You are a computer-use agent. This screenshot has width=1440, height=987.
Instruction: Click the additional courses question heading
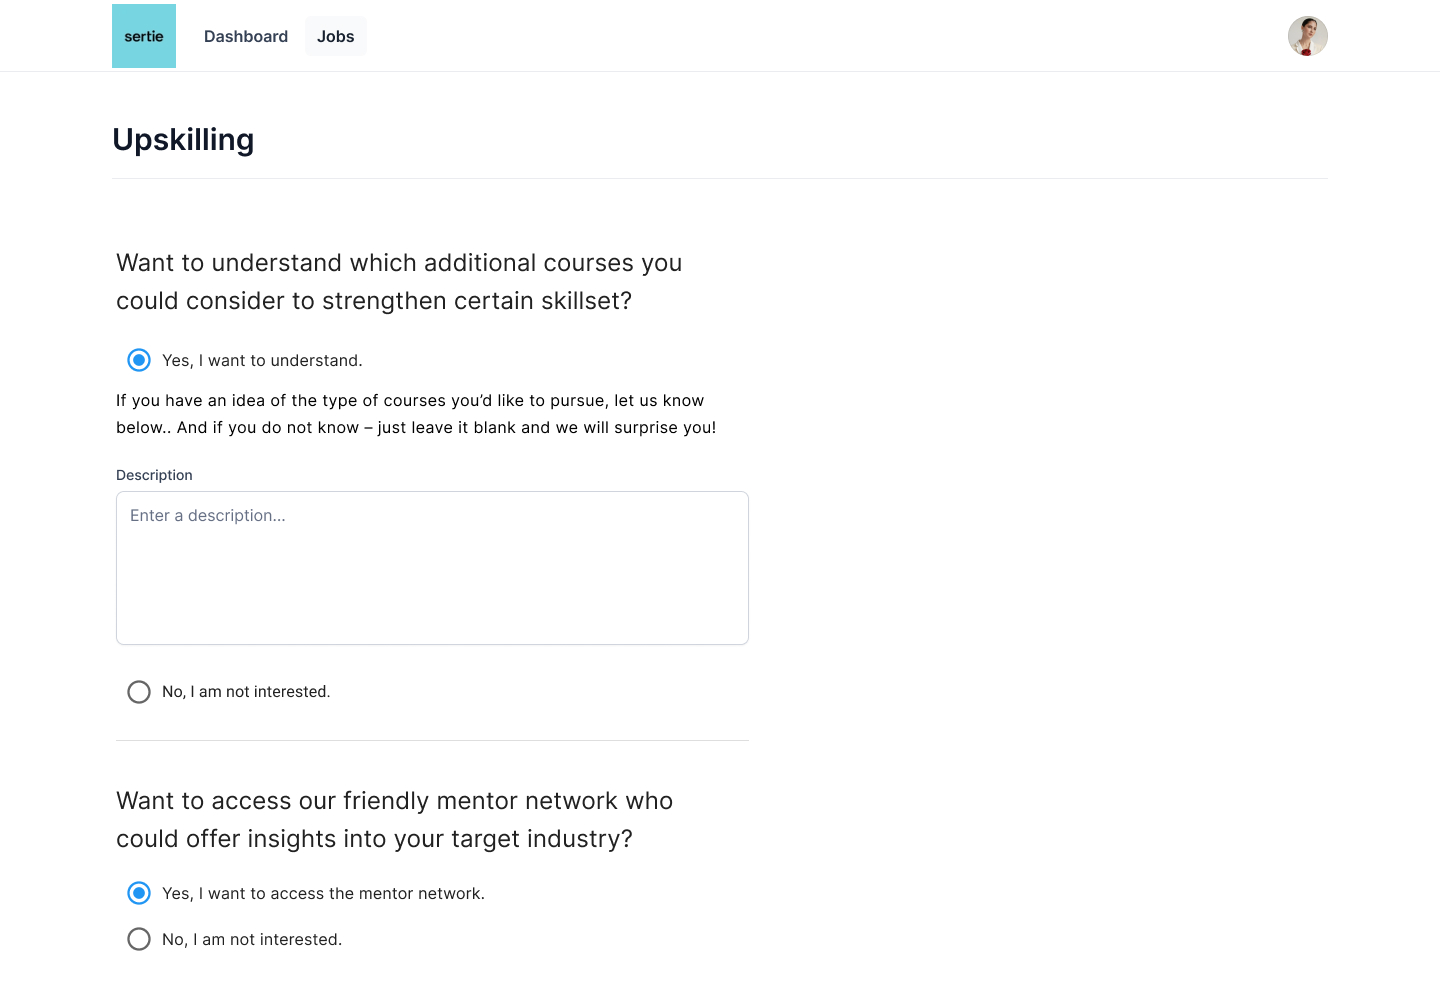[x=398, y=282]
